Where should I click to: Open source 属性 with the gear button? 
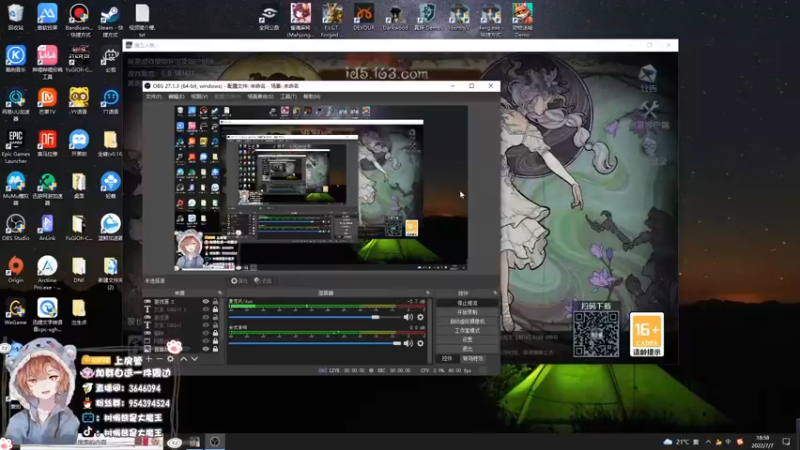(x=239, y=281)
